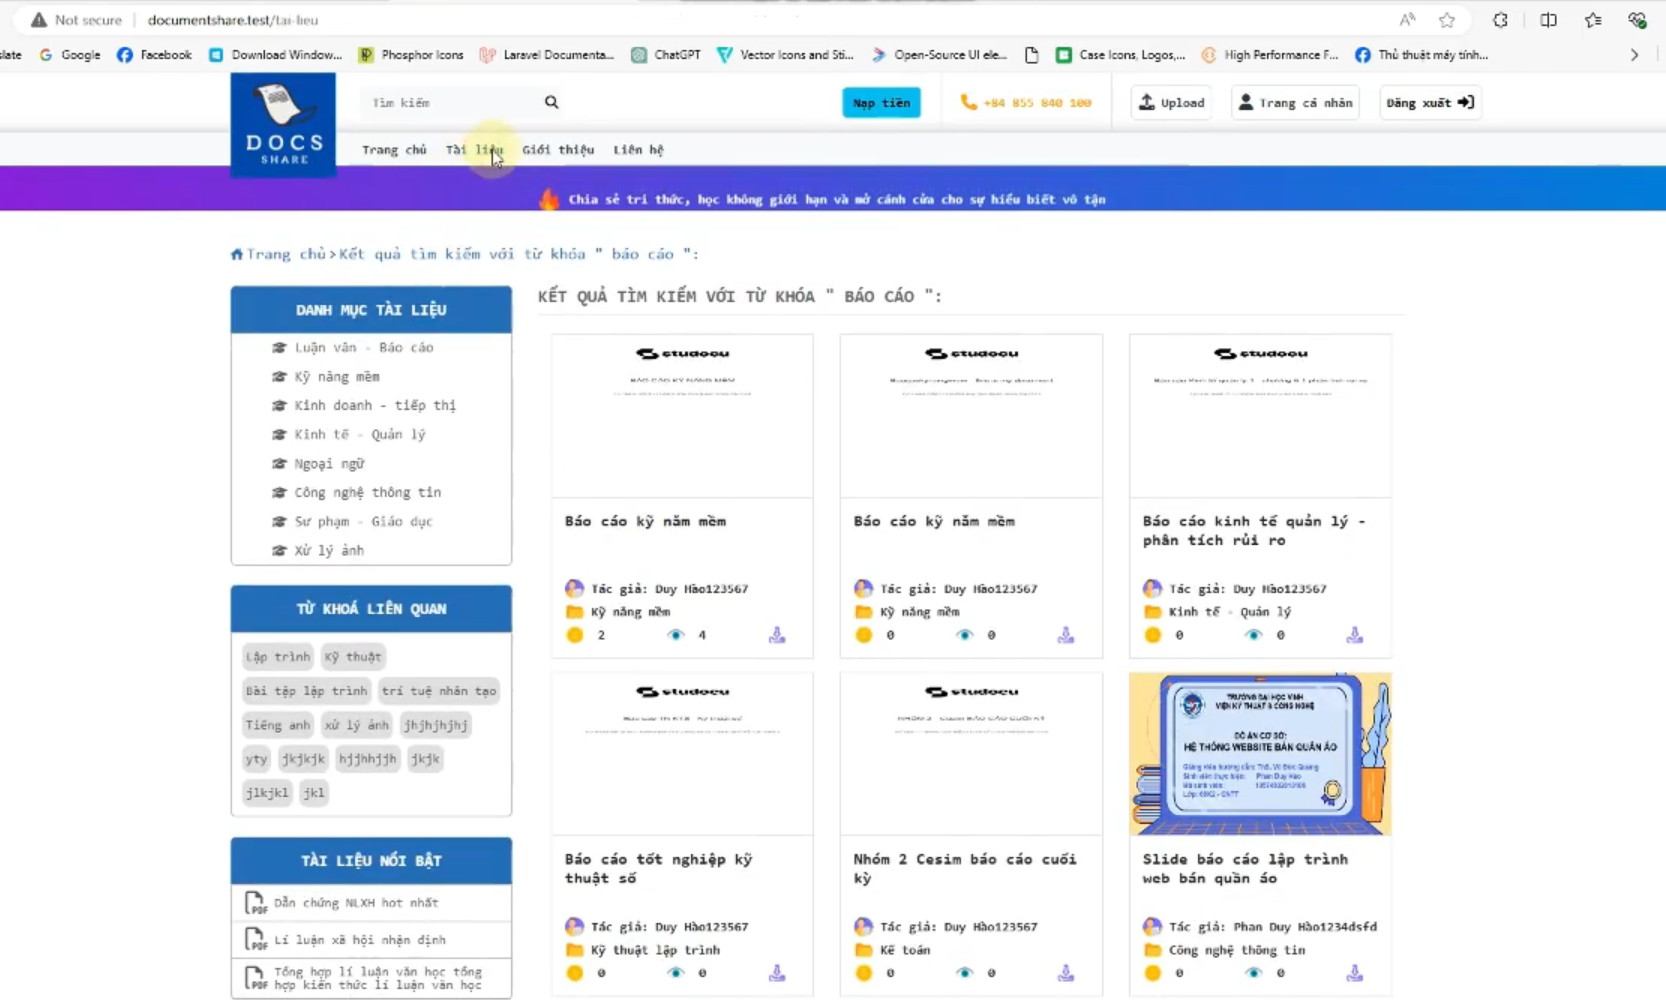
Task: Click the Kỹ thuật keyword tag
Action: (353, 657)
